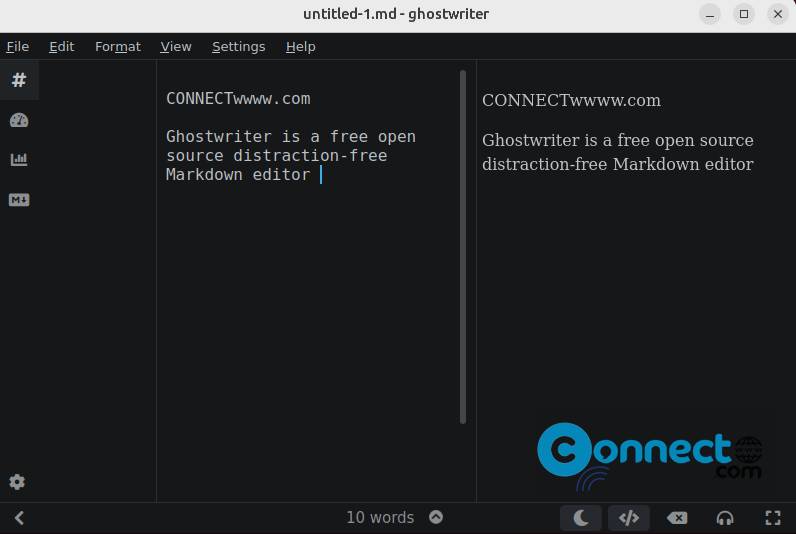Click the editor vertical scrollbar

click(462, 247)
